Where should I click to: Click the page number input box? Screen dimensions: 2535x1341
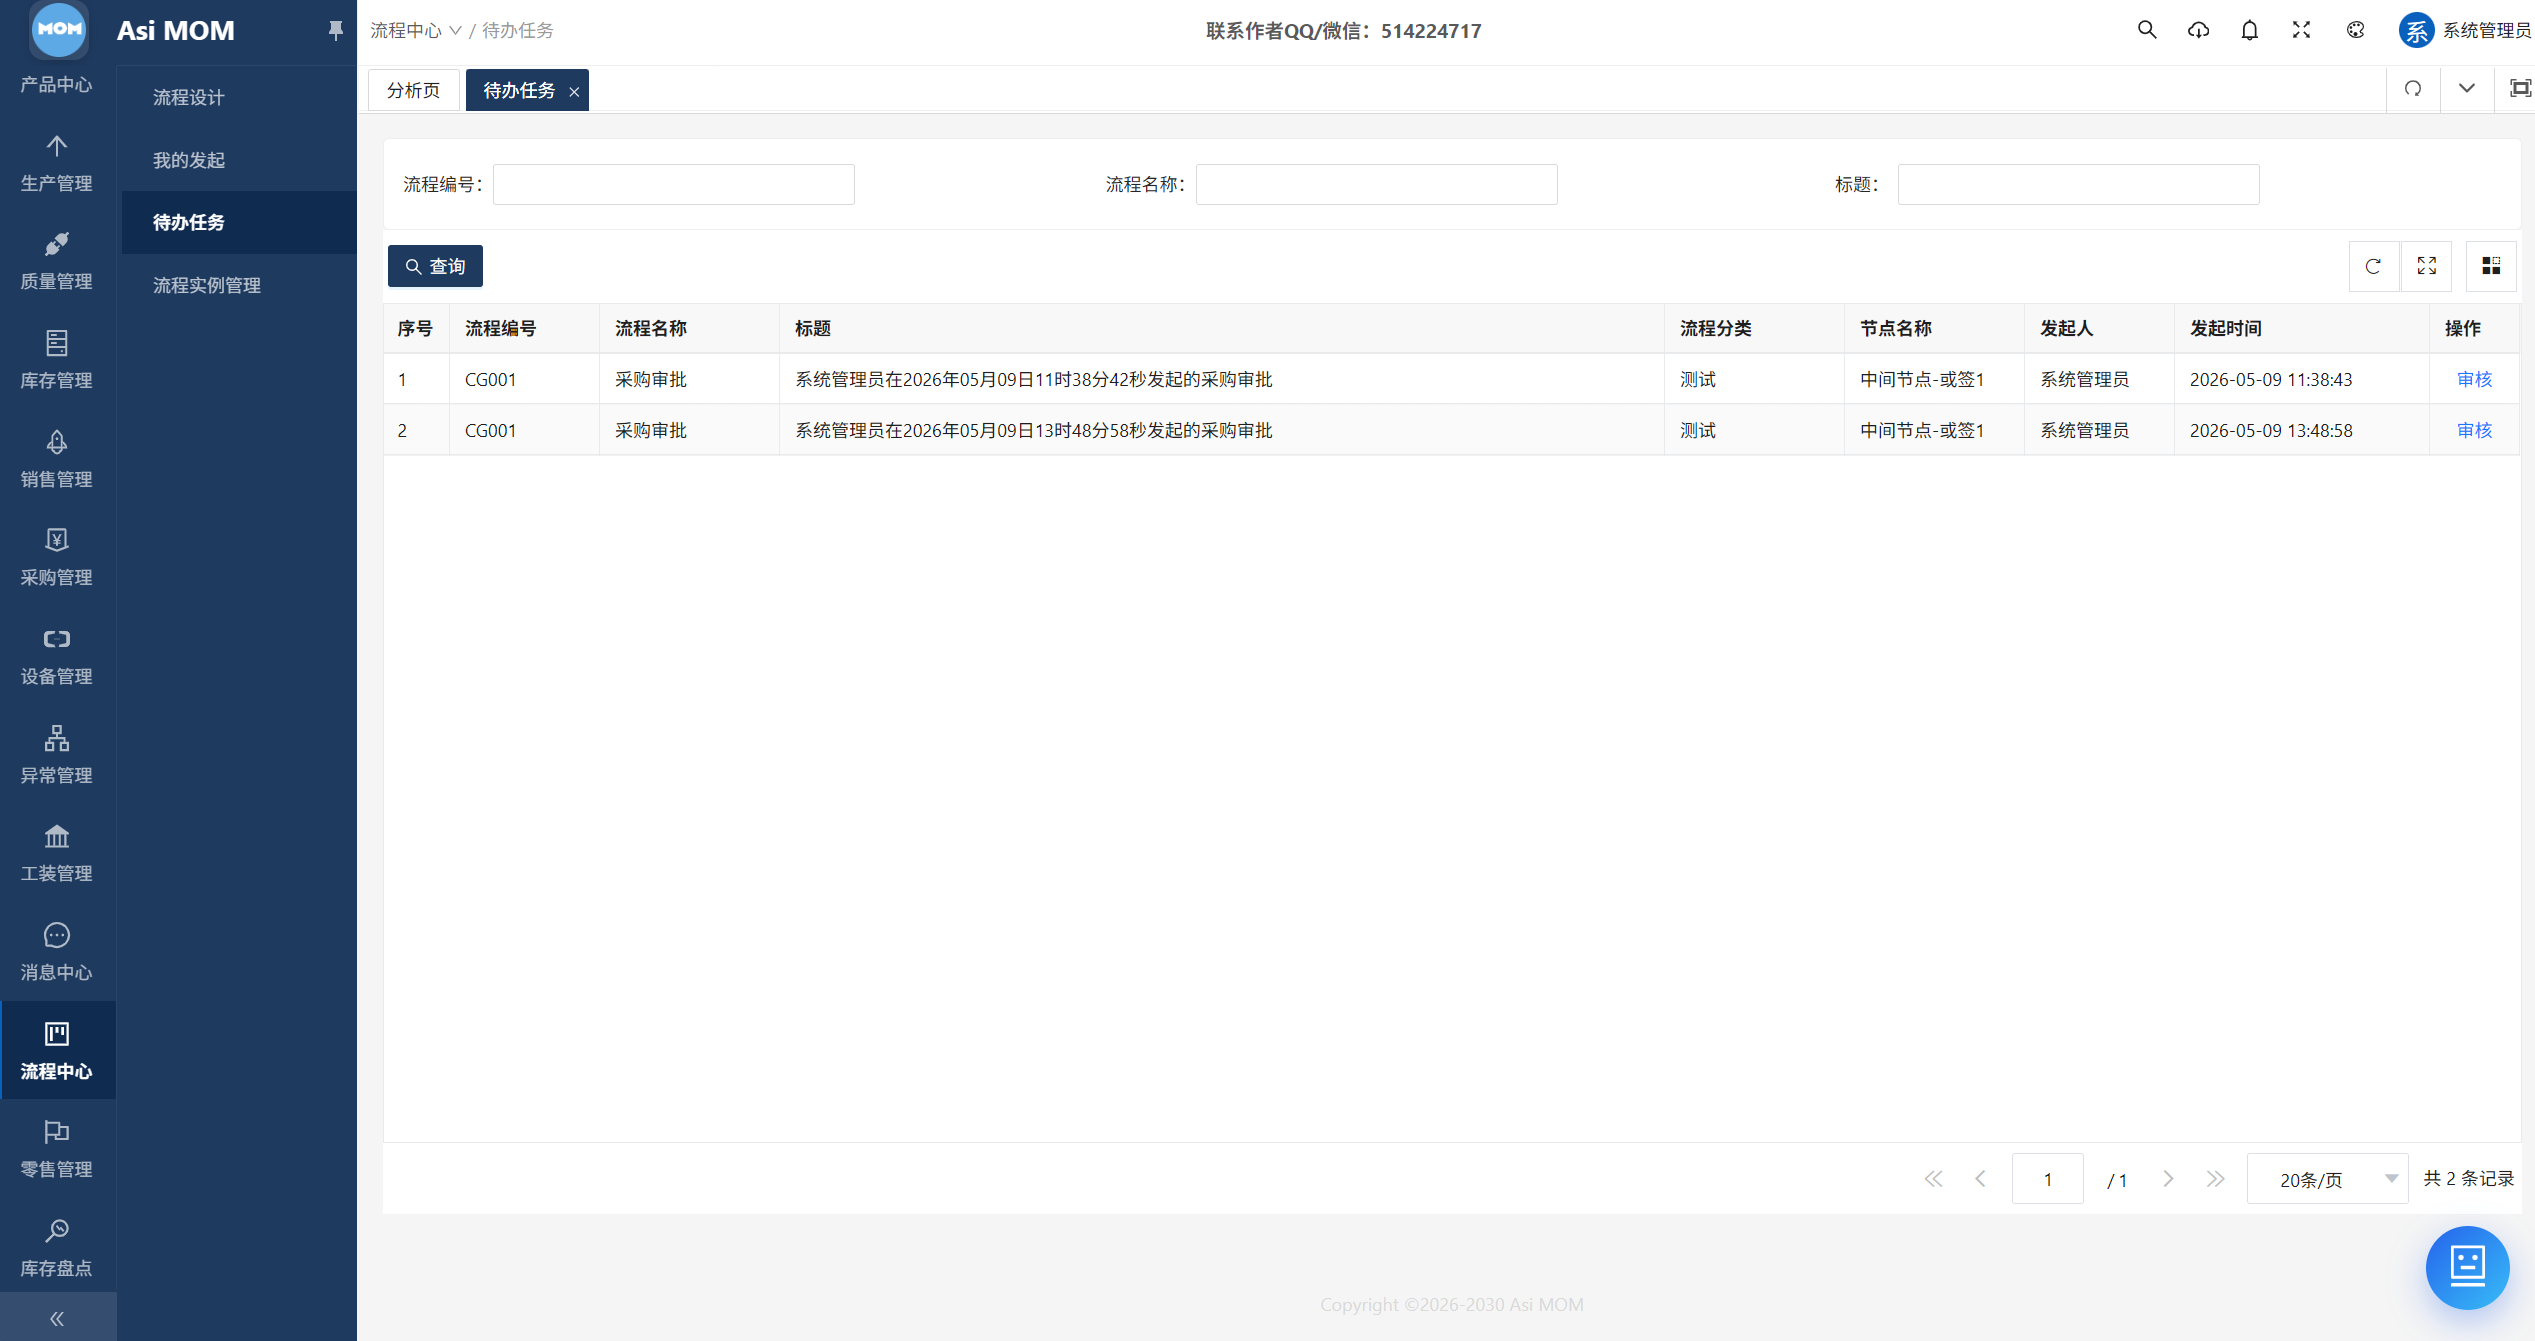click(x=2047, y=1179)
